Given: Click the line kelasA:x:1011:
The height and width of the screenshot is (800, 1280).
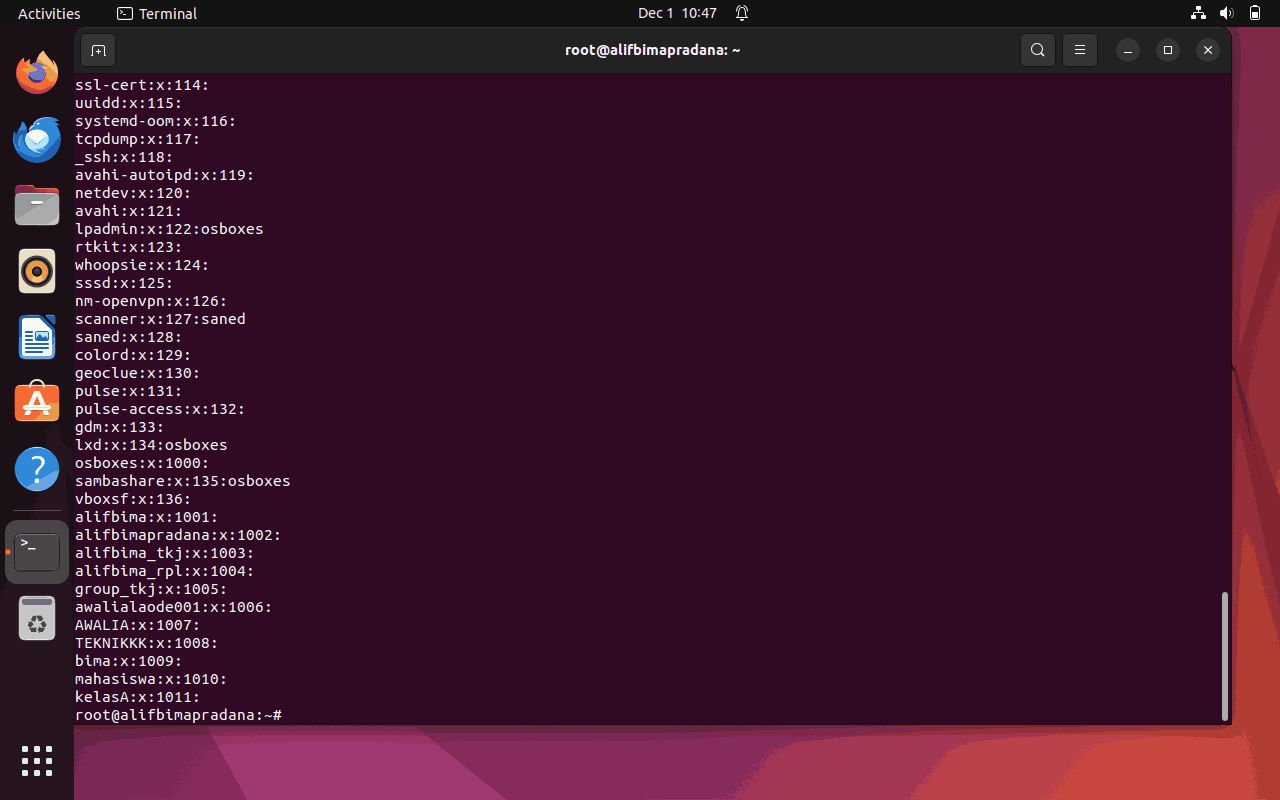Looking at the screenshot, I should (138, 697).
